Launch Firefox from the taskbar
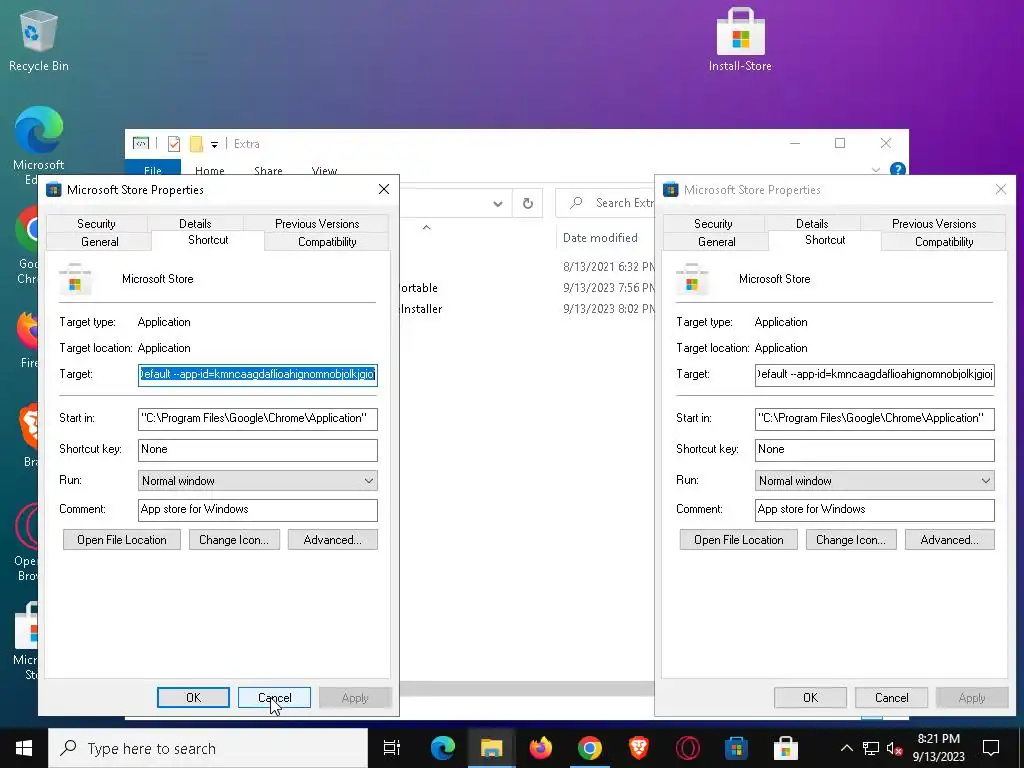Image resolution: width=1024 pixels, height=768 pixels. [540, 748]
